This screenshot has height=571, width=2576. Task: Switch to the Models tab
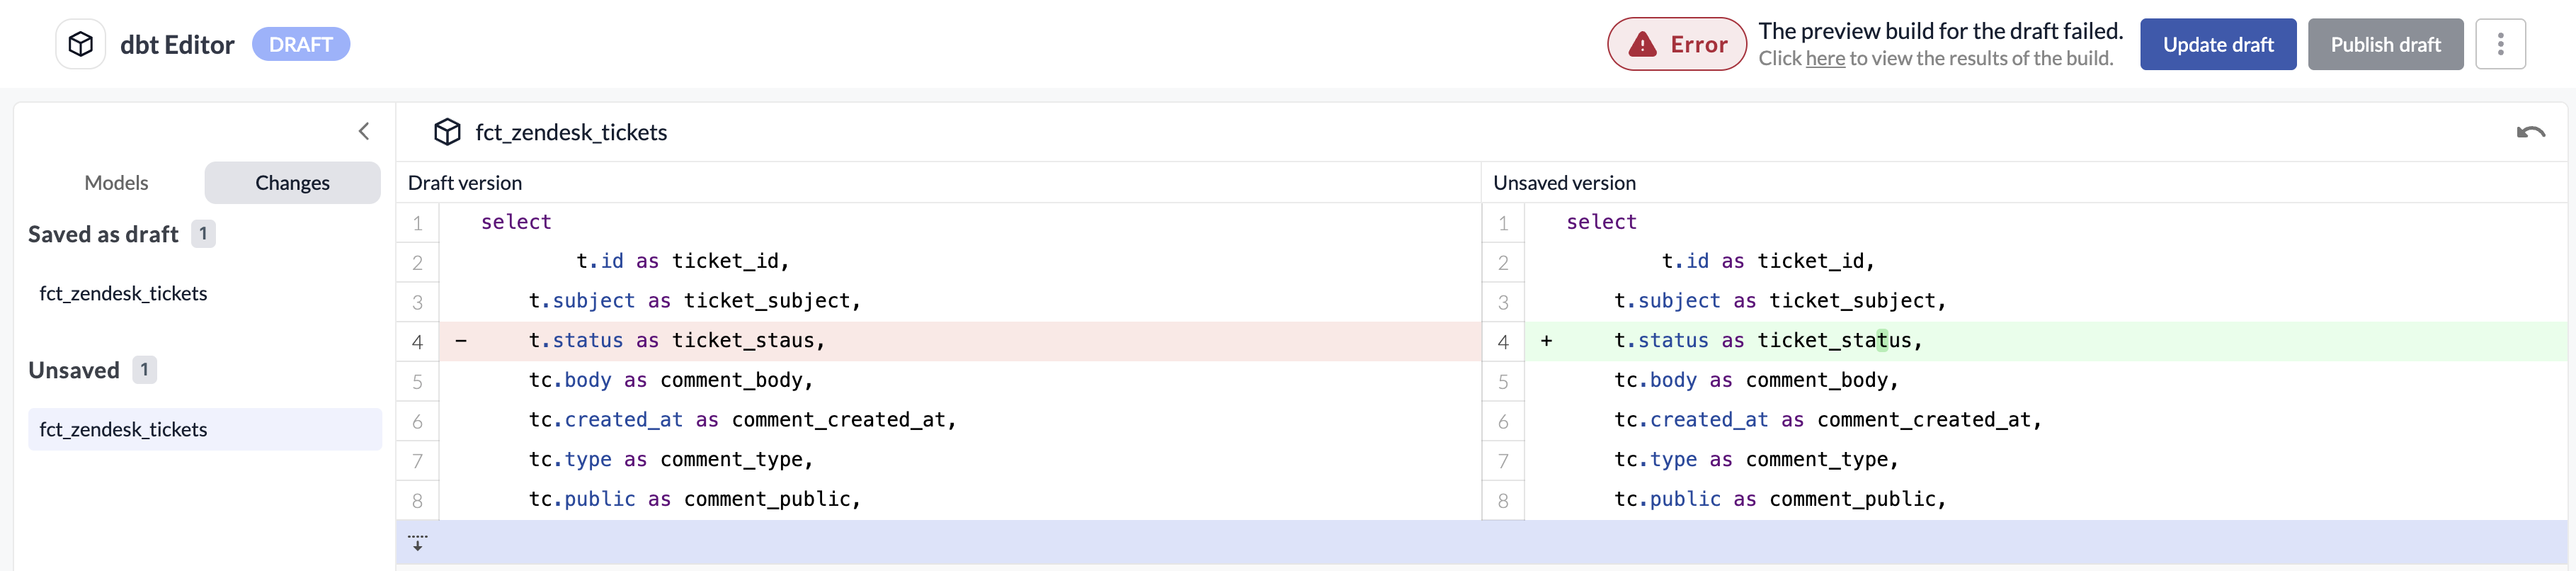(x=116, y=183)
